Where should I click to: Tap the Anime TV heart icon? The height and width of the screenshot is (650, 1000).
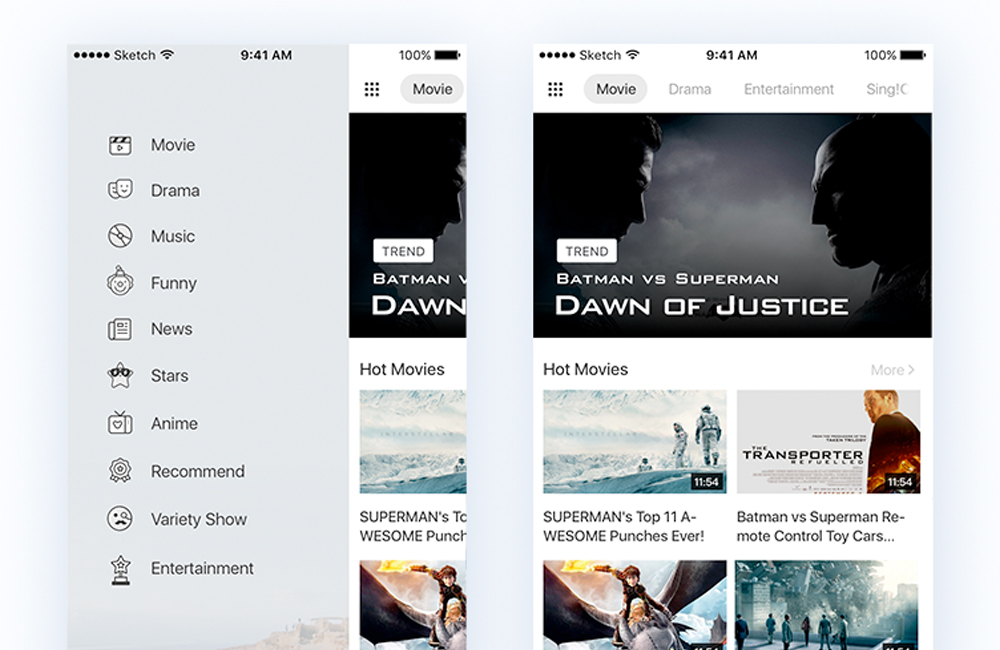point(120,423)
